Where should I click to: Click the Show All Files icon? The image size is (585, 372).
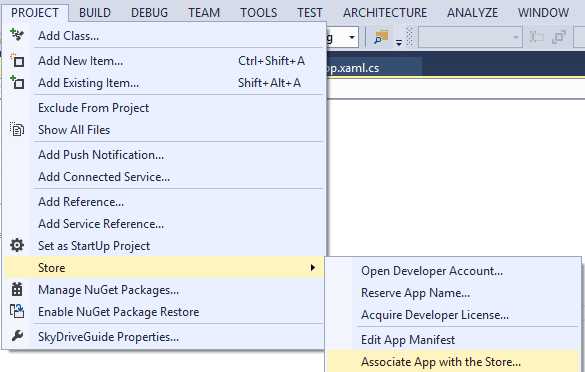[x=17, y=129]
